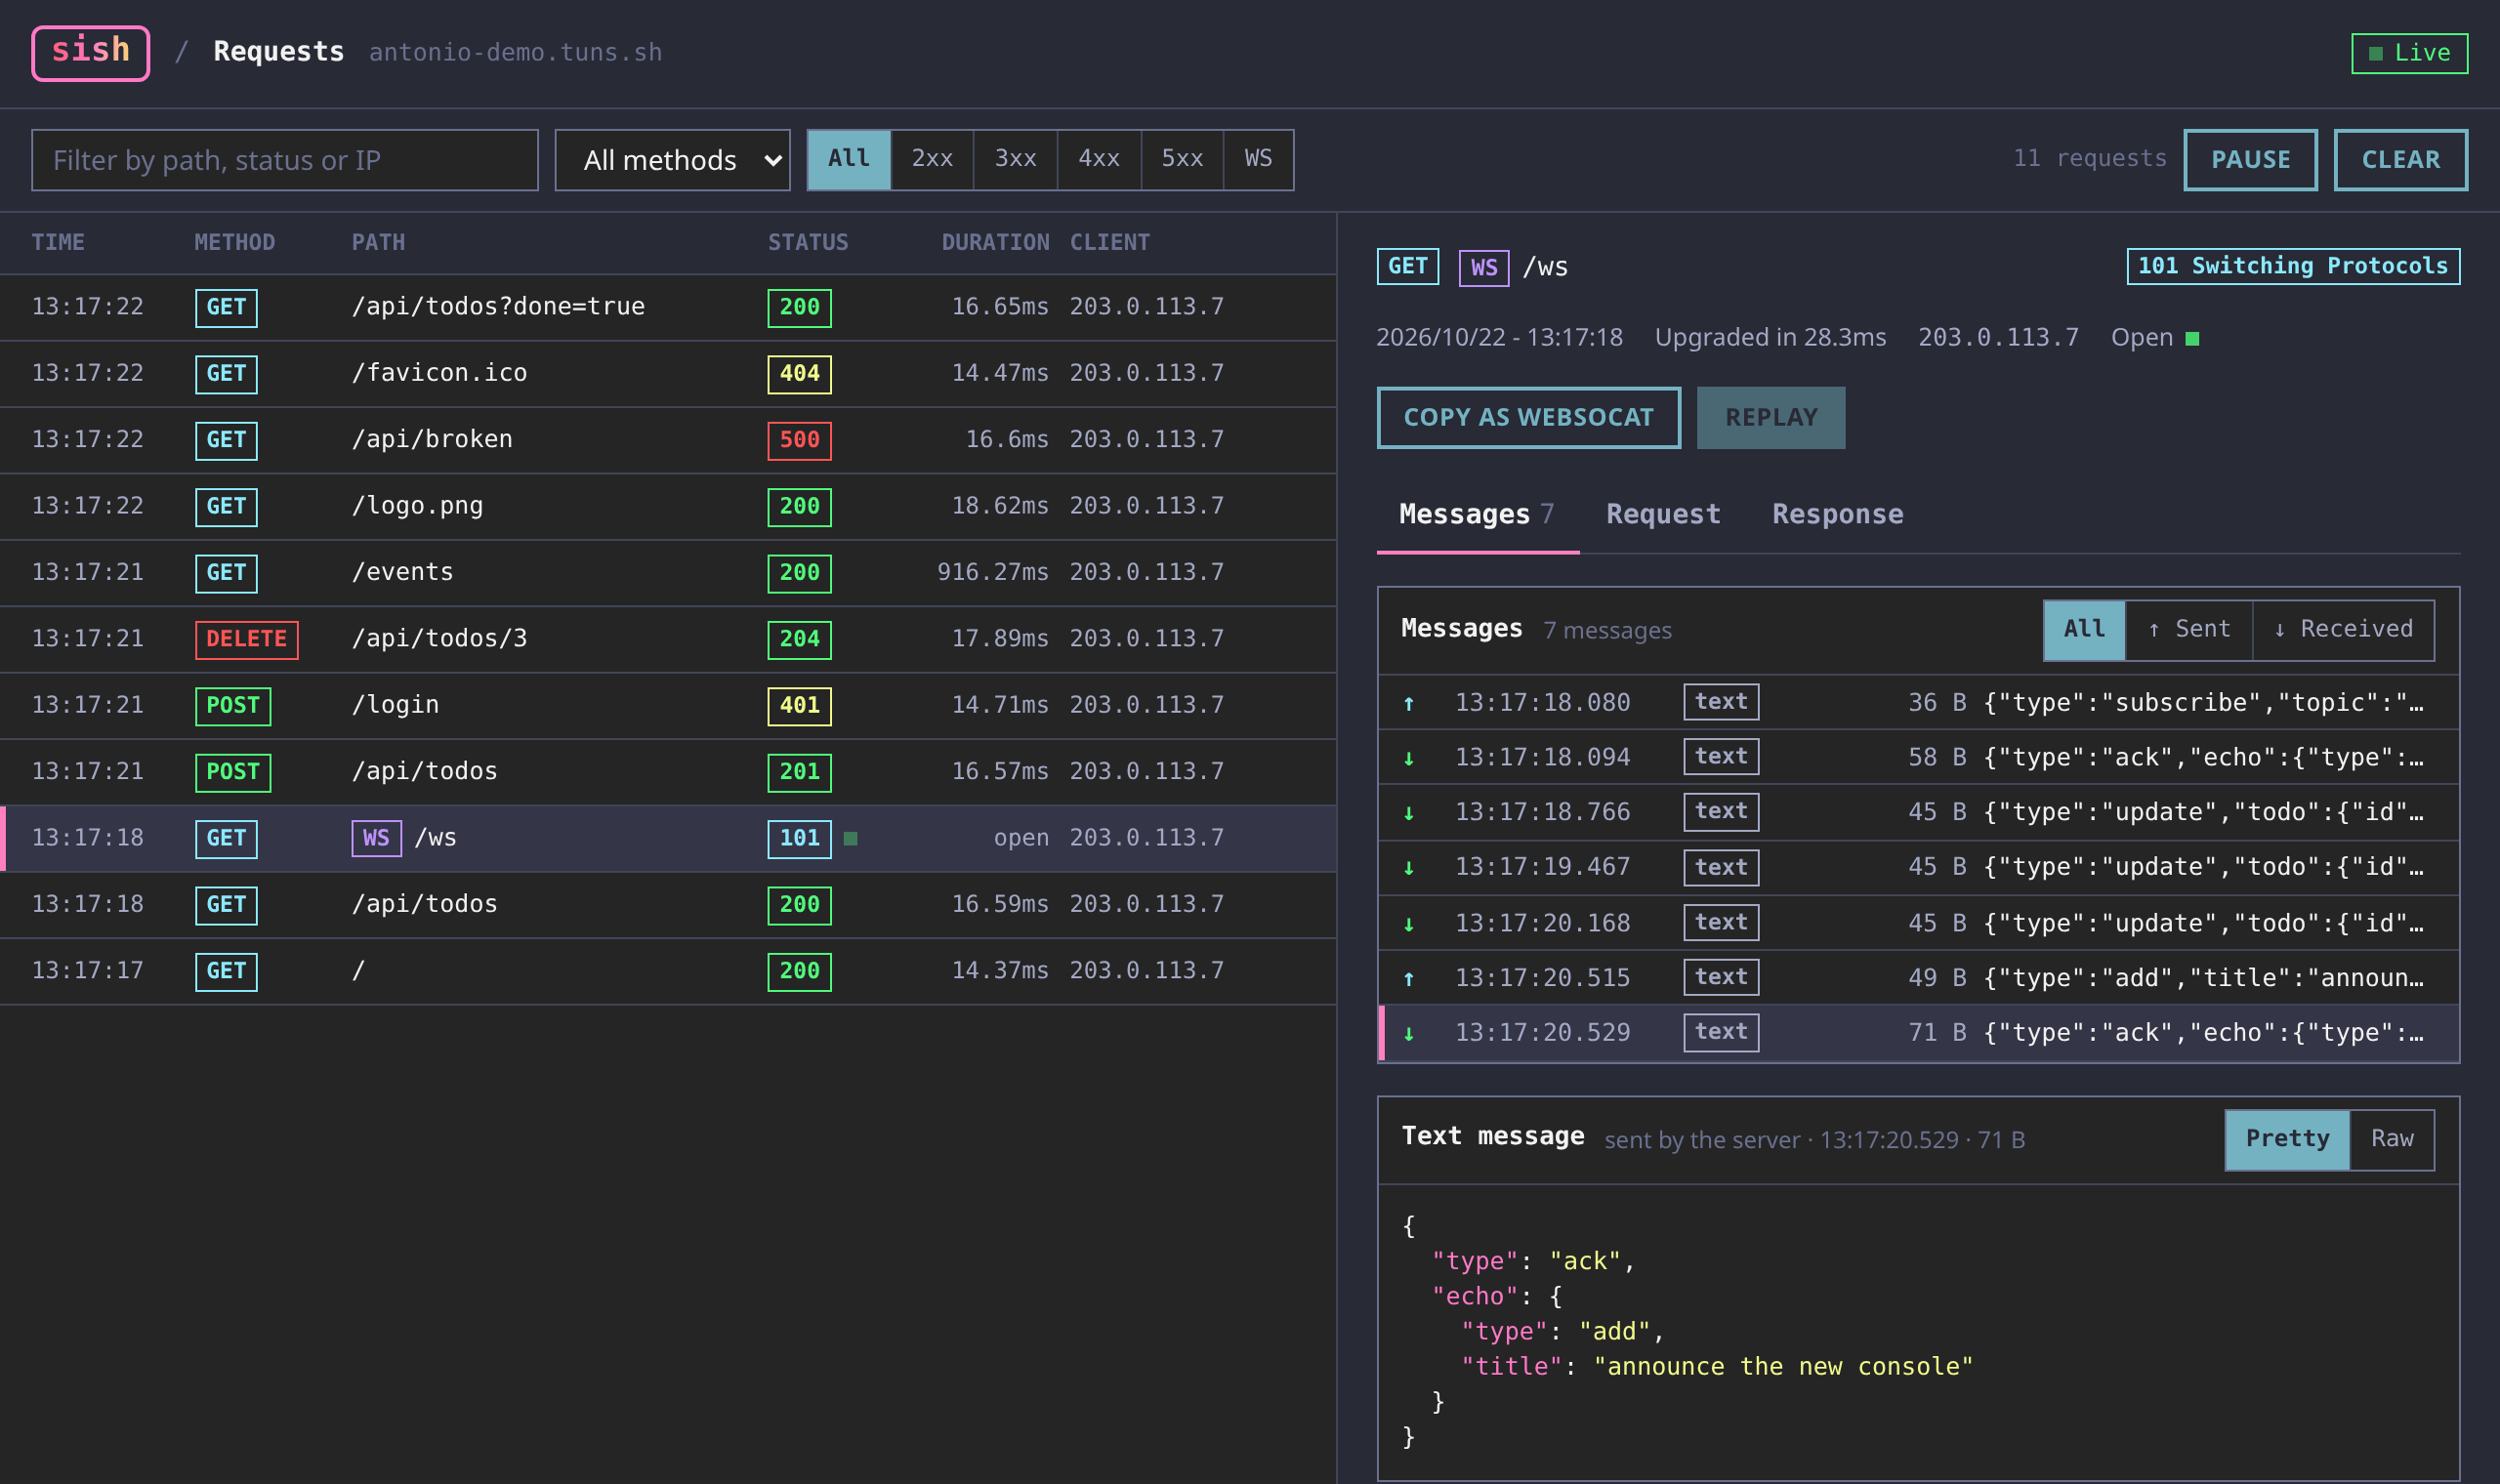Open the update message at 13:17:19.467
The height and width of the screenshot is (1484, 2500).
(x=1918, y=868)
